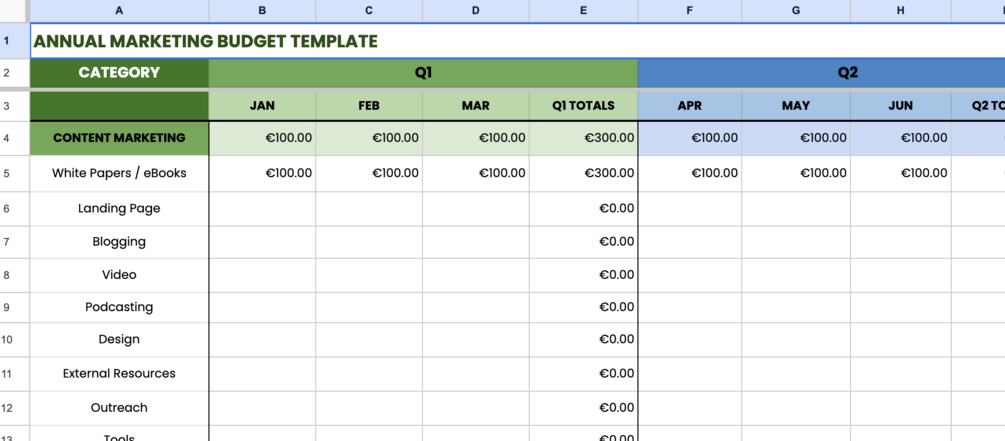Click the CATEGORY header cell
Image resolution: width=1005 pixels, height=441 pixels.
click(x=119, y=73)
